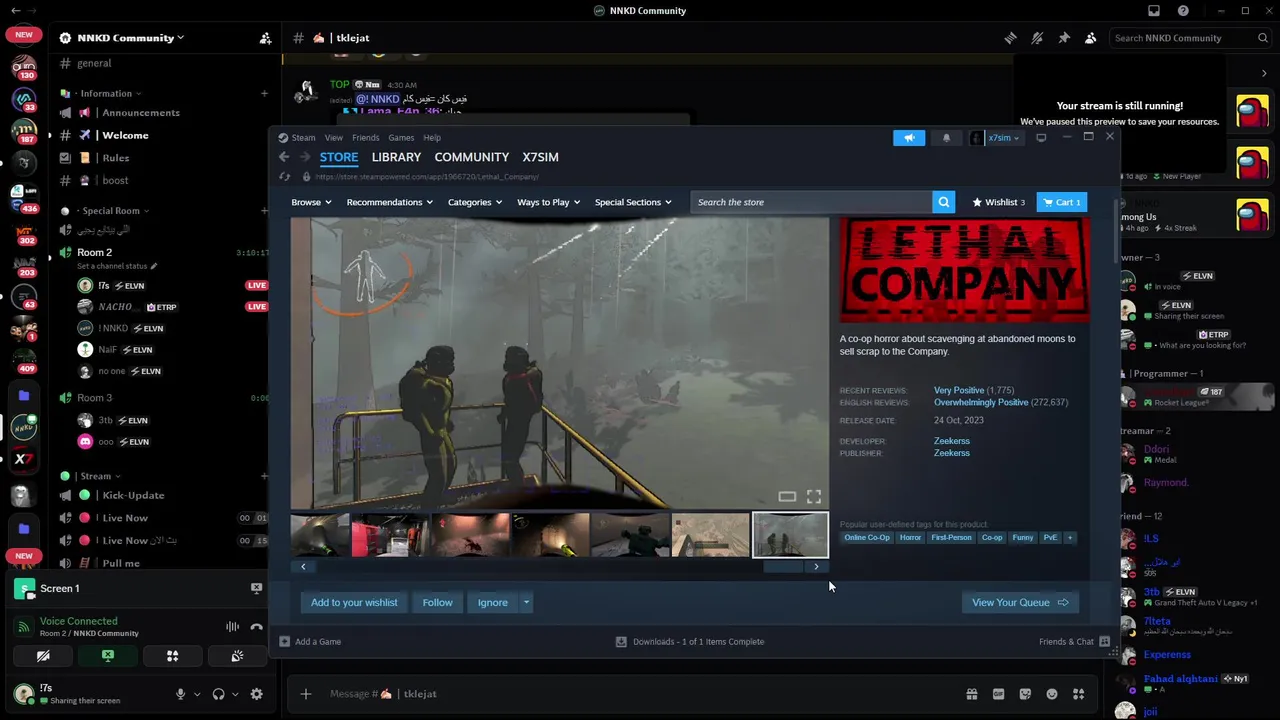Image resolution: width=1280 pixels, height=720 pixels.
Task: Expand Browse dropdown in Steam store
Action: click(311, 202)
